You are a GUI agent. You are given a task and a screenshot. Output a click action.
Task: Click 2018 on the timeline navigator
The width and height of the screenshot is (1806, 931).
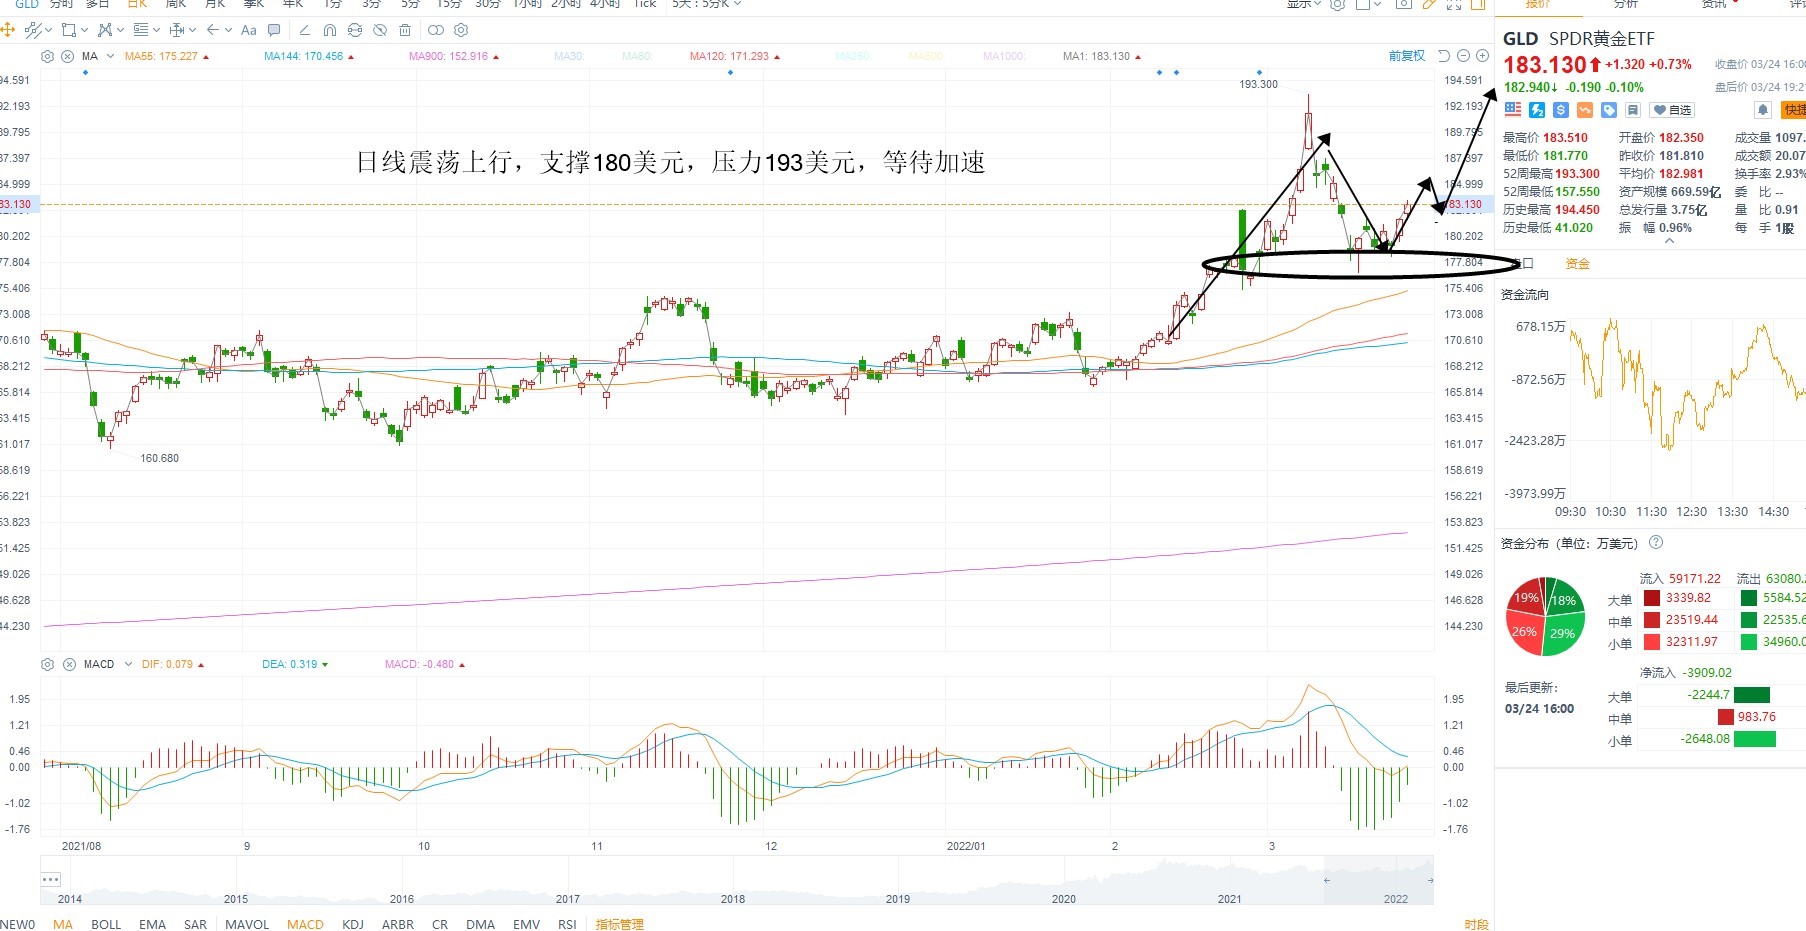[x=733, y=898]
